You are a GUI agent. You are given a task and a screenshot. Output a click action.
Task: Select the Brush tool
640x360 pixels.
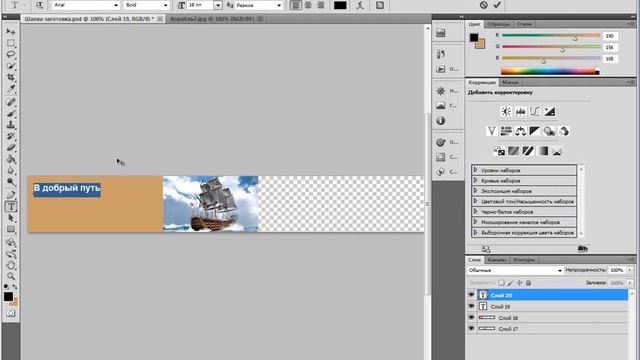coord(11,113)
